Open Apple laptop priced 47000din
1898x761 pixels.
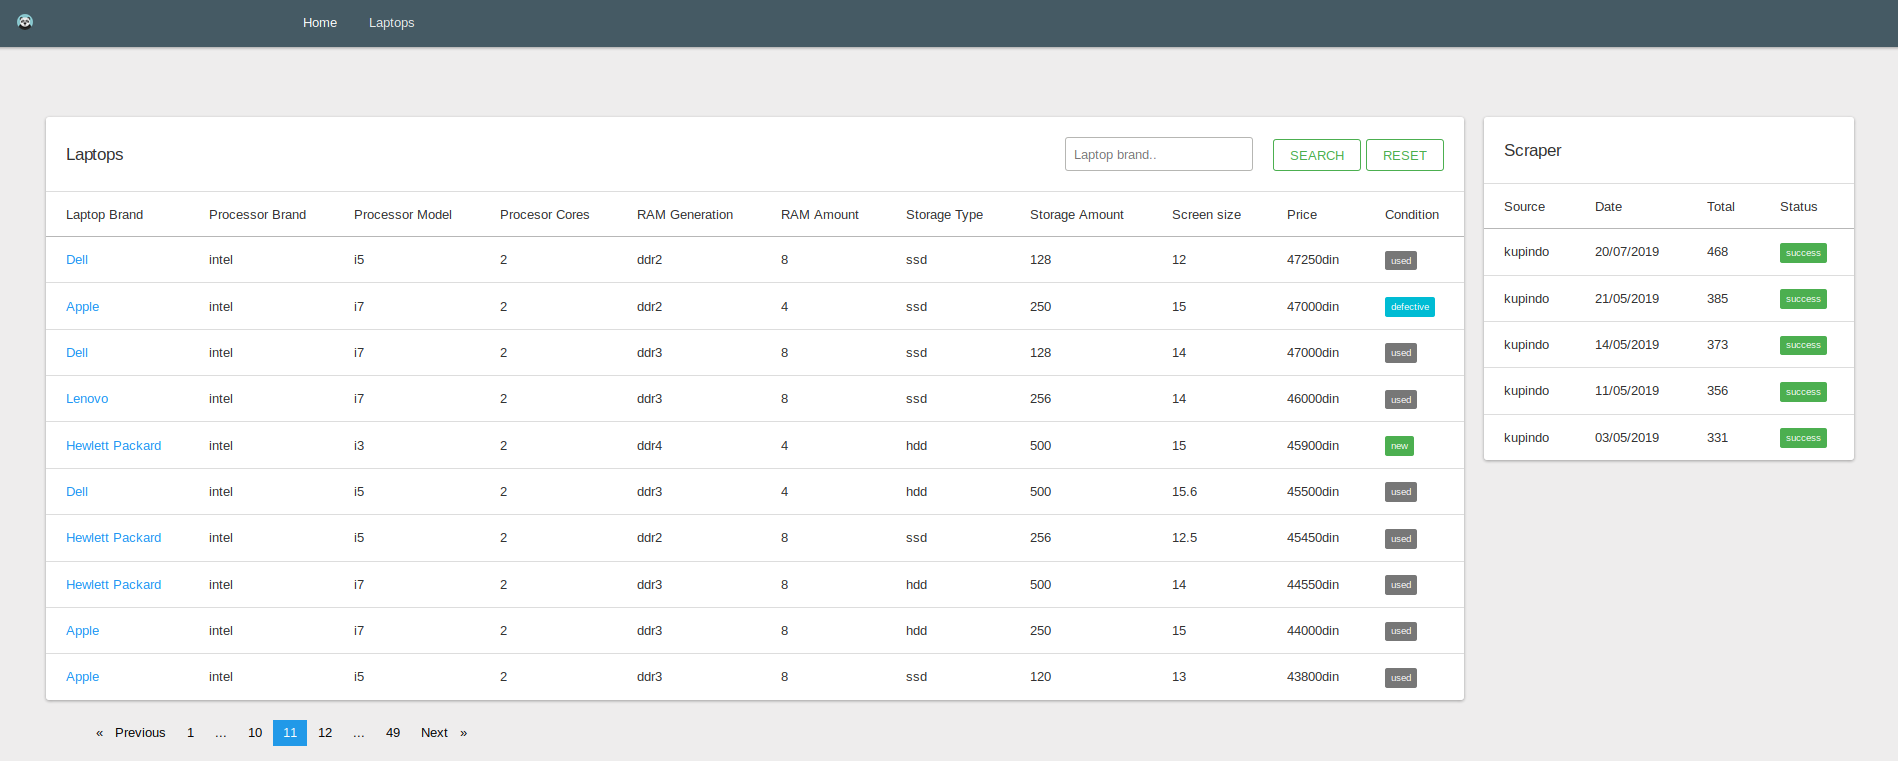[x=82, y=307]
